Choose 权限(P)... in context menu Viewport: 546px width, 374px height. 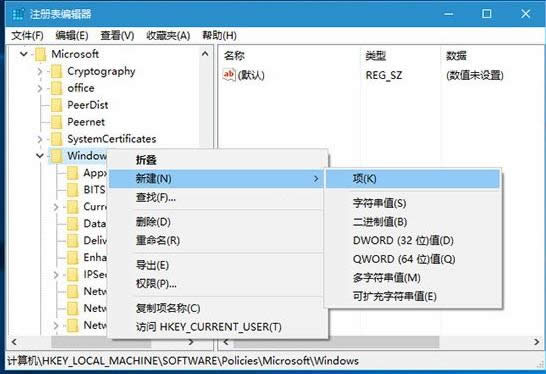tap(218, 284)
